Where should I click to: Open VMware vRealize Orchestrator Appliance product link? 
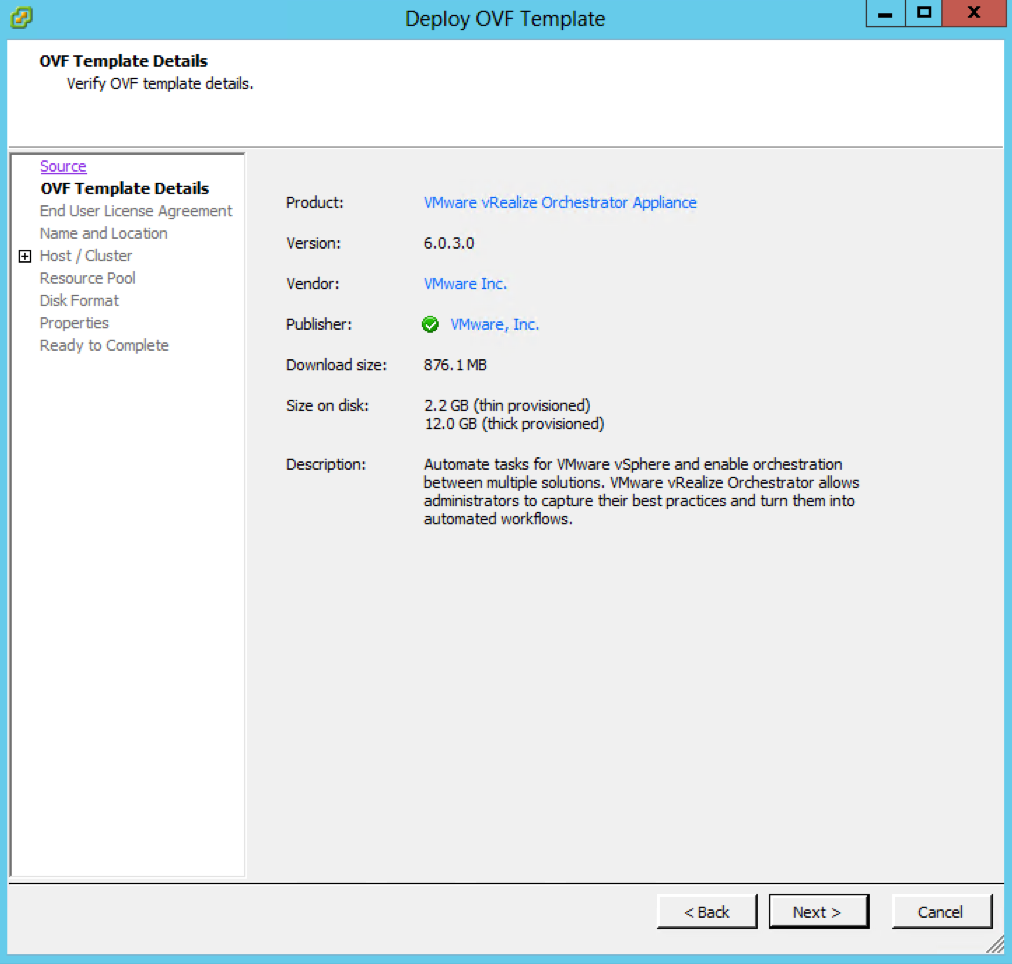[560, 203]
